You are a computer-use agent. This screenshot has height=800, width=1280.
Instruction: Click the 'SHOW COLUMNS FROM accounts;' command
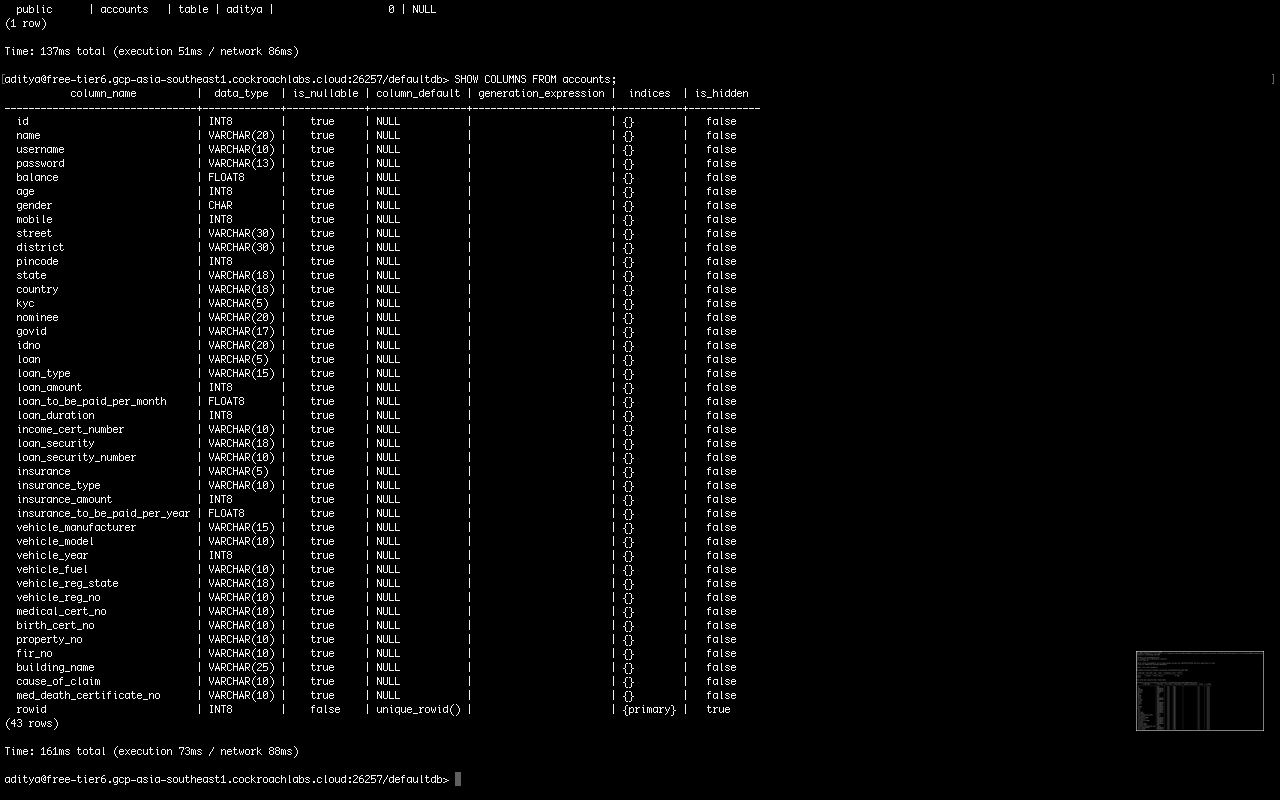click(535, 79)
